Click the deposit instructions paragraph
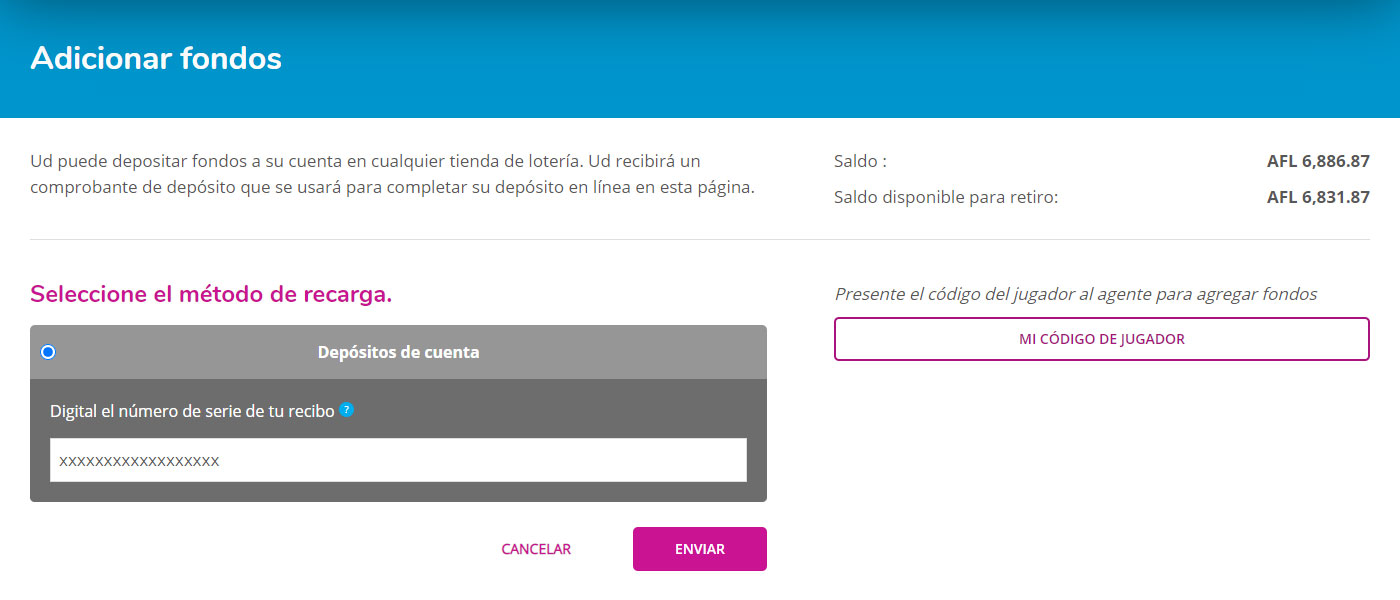Image resolution: width=1400 pixels, height=600 pixels. coord(392,174)
